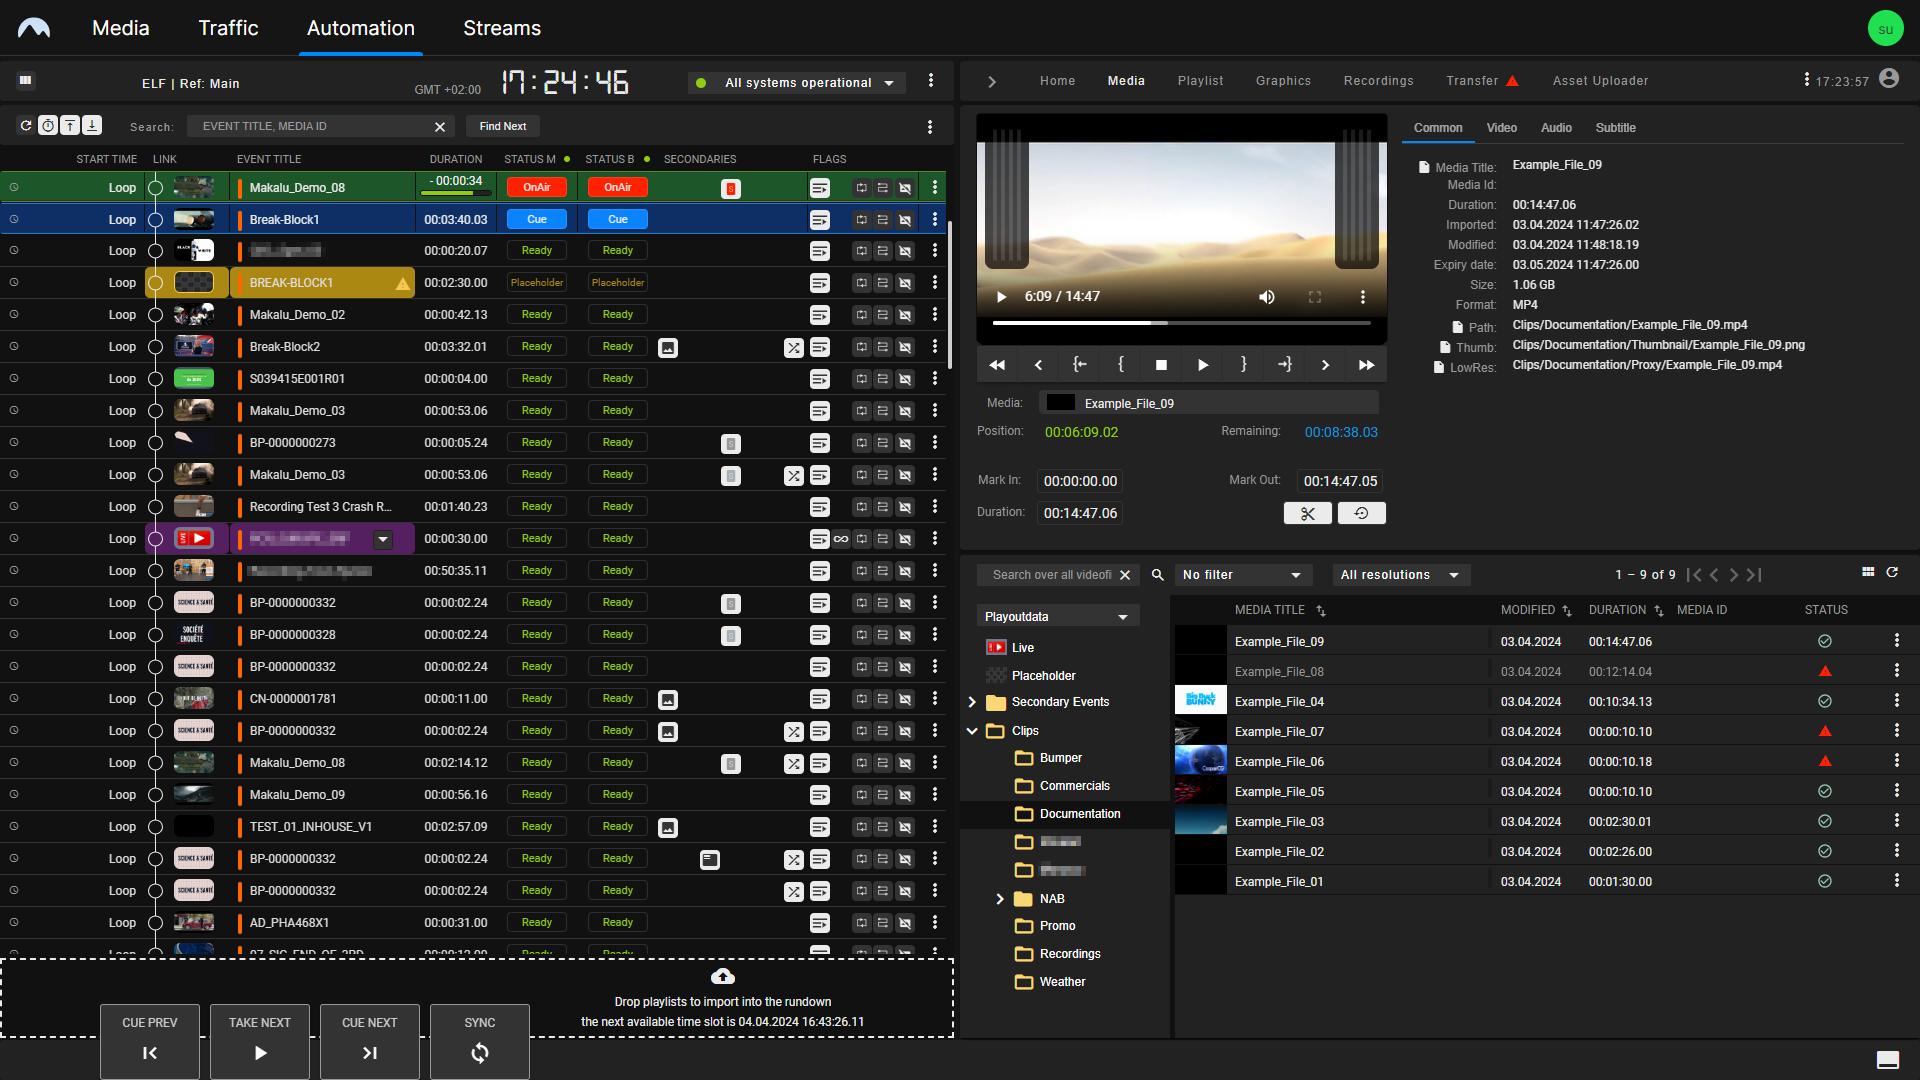Open kebab menu for Makalu_Demo_08 OnAir row
The image size is (1920, 1080).
[x=934, y=187]
